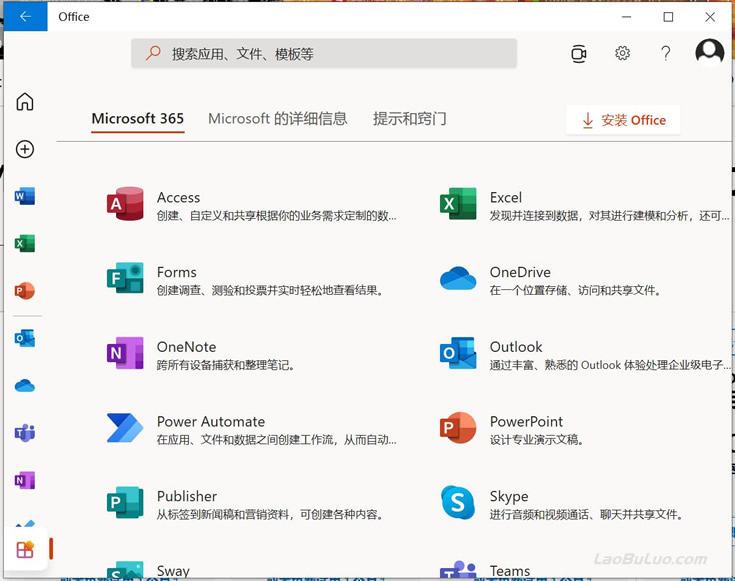Viewport: 735px width, 581px height.
Task: Click the 安装 Office button
Action: coord(623,120)
